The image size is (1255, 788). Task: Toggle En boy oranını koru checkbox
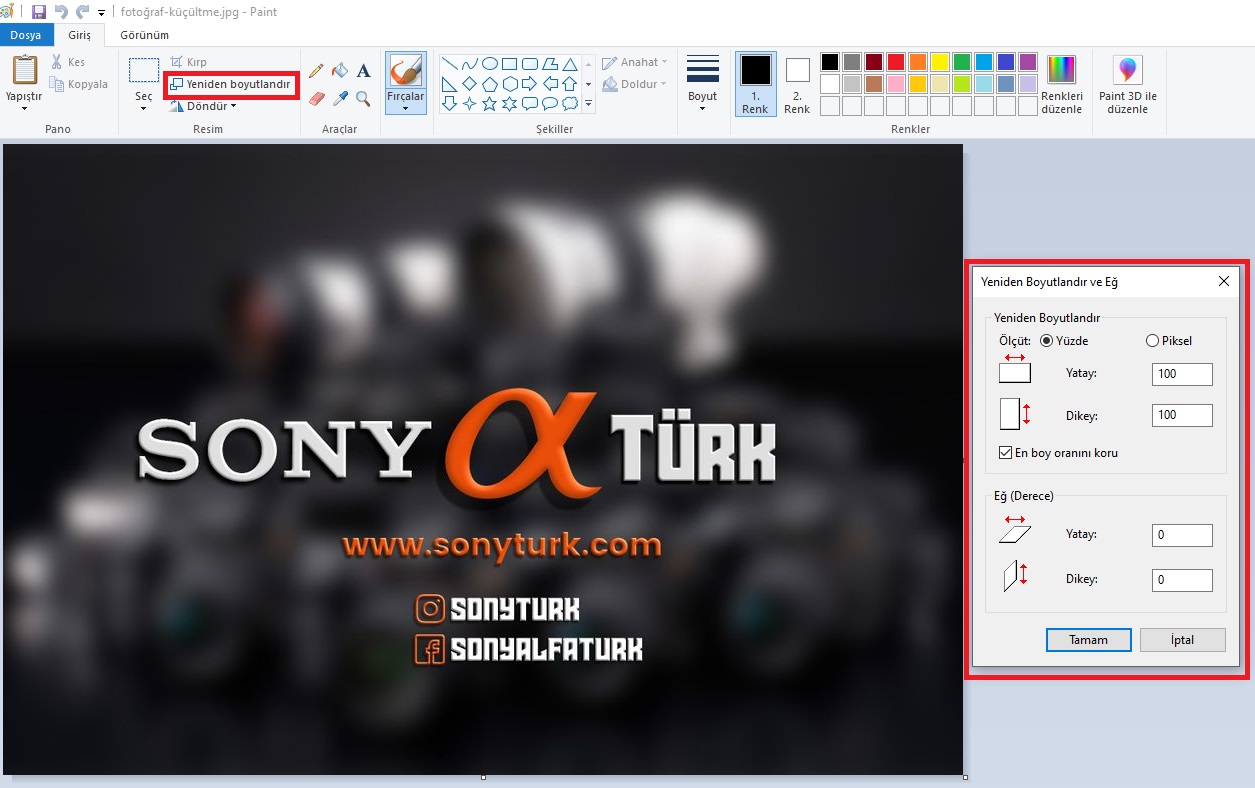point(1006,453)
